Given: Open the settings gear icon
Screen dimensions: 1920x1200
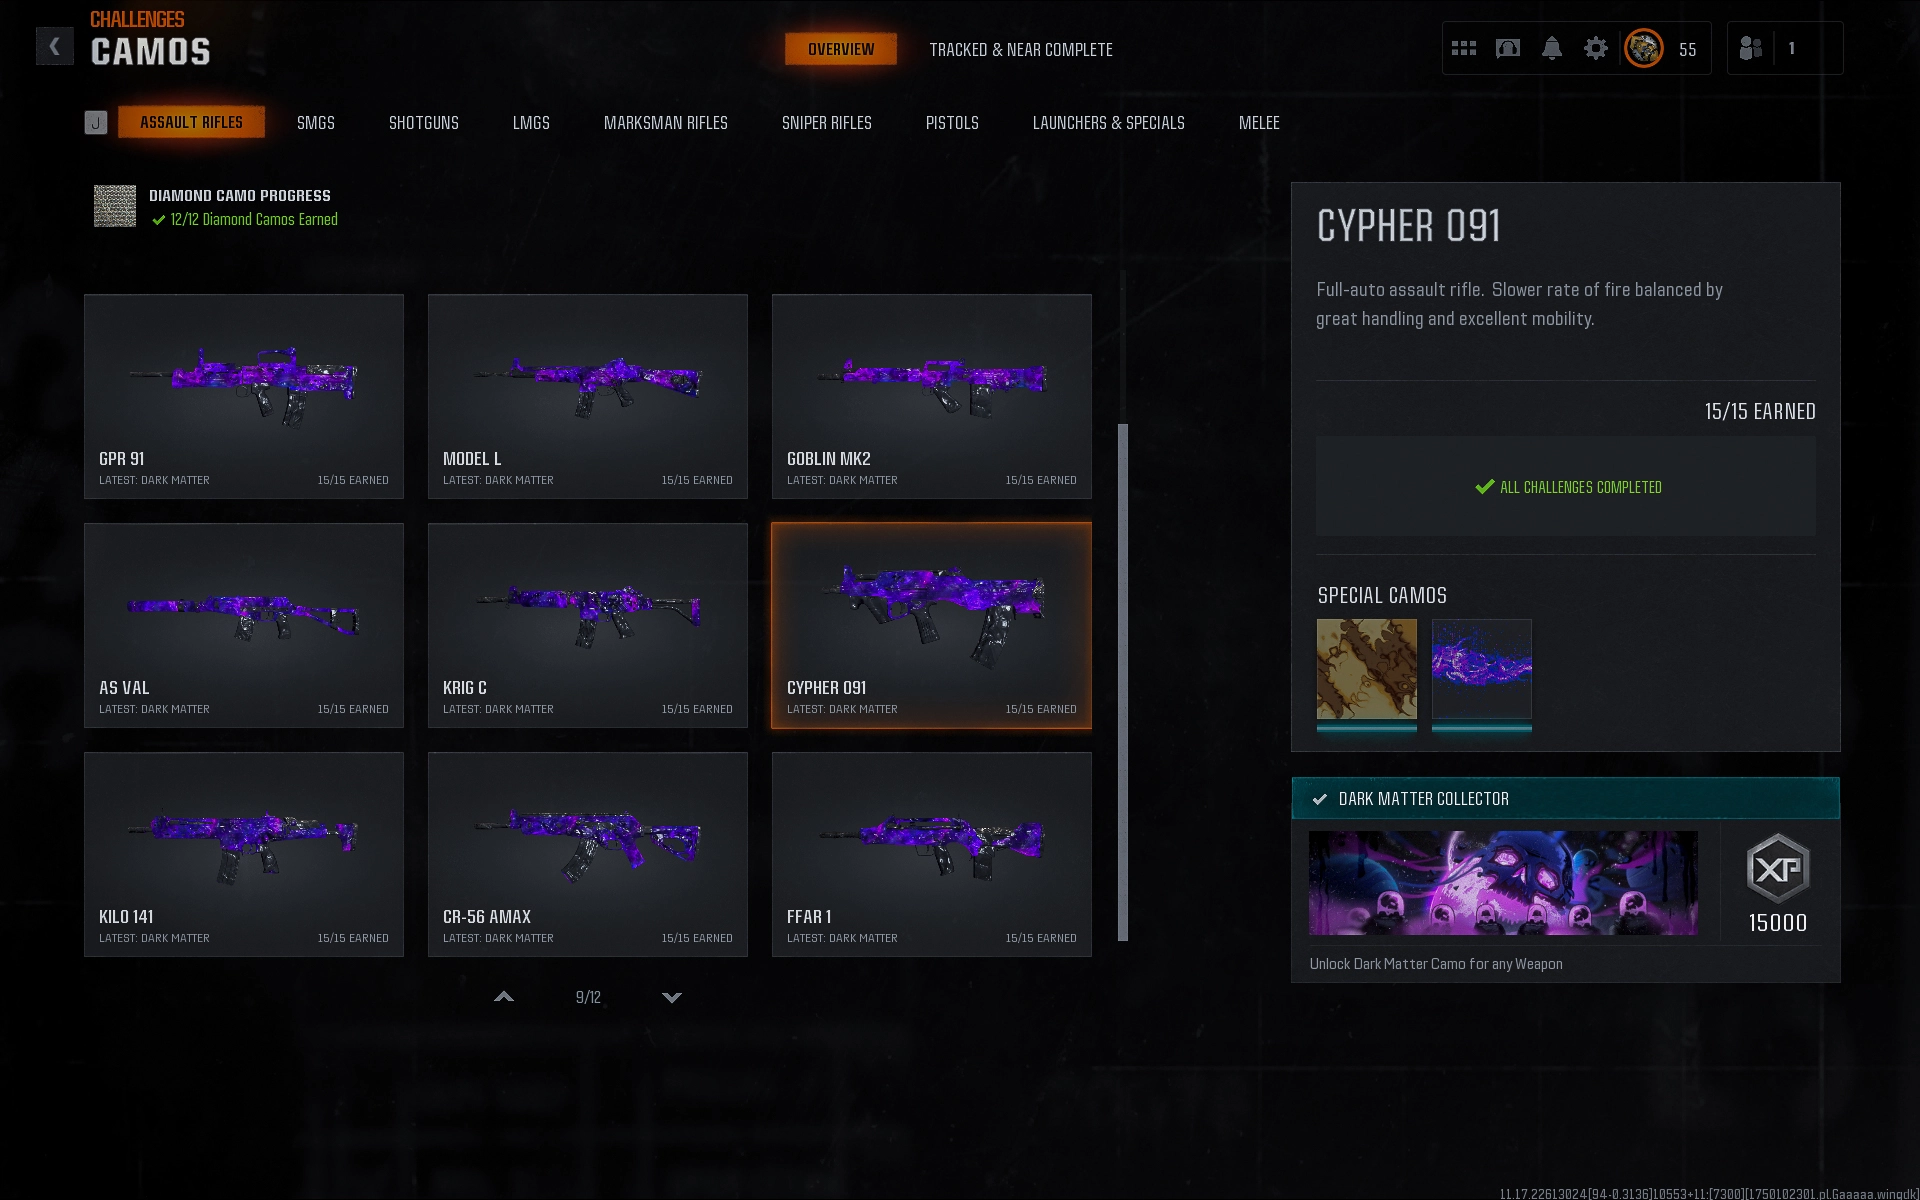Looking at the screenshot, I should pos(1596,48).
